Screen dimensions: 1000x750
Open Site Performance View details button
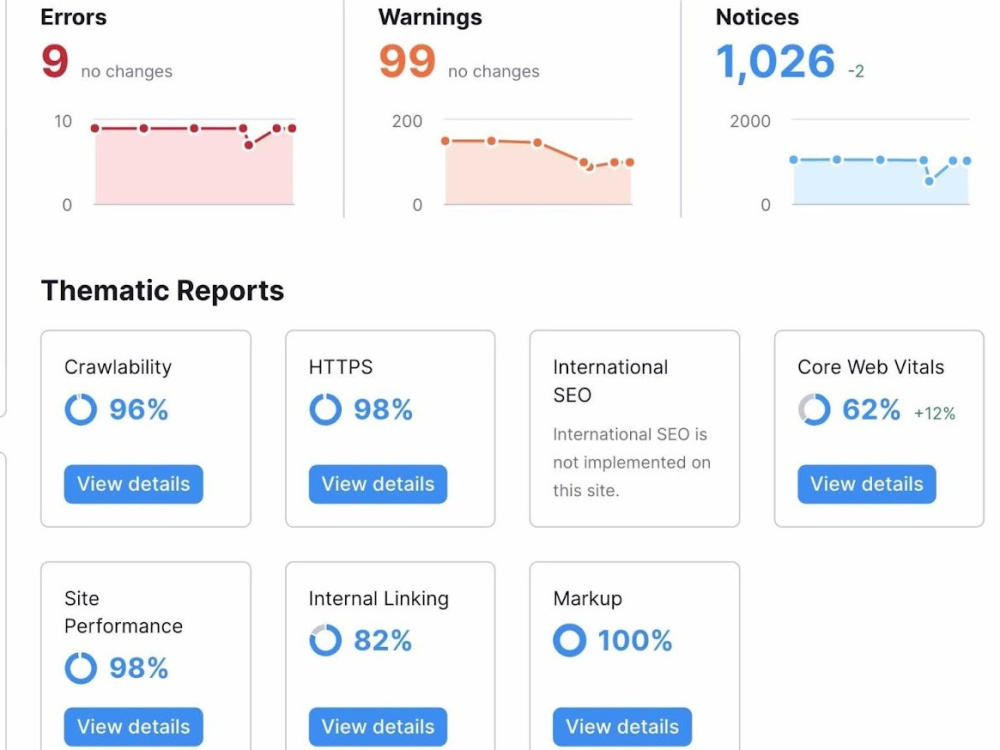click(133, 726)
